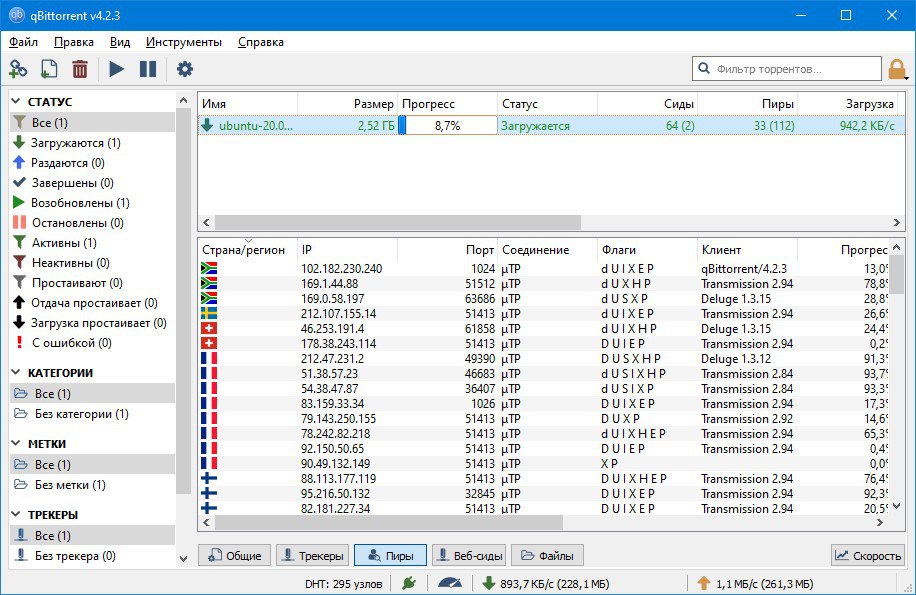Image resolution: width=916 pixels, height=595 pixels.
Task: Select the Без метки (1) item
Action: 92,485
